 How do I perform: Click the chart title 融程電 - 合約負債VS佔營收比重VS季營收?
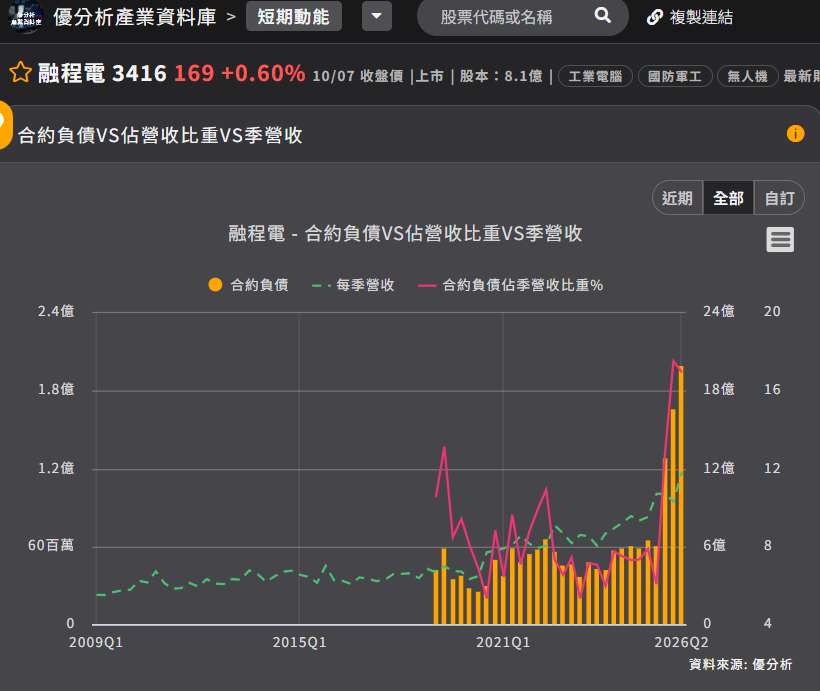click(x=405, y=233)
